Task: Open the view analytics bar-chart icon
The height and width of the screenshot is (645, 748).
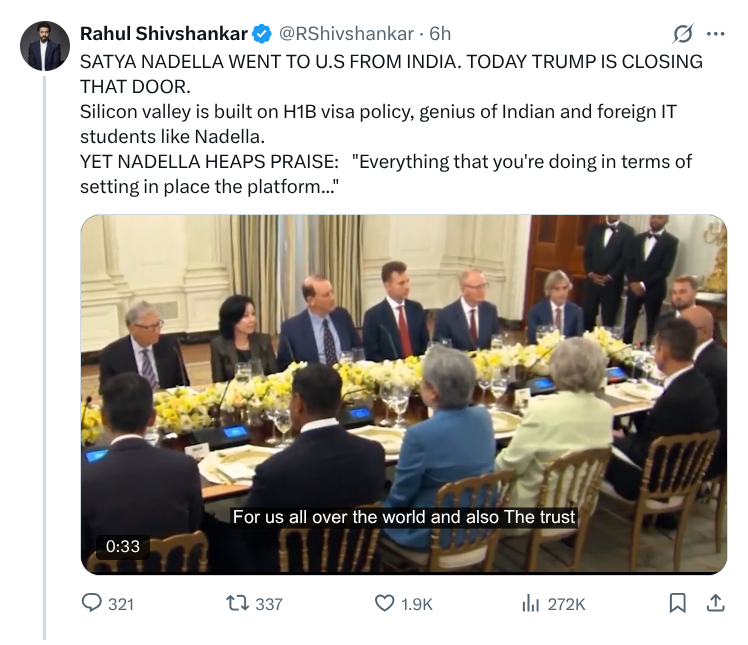Action: click(x=531, y=603)
